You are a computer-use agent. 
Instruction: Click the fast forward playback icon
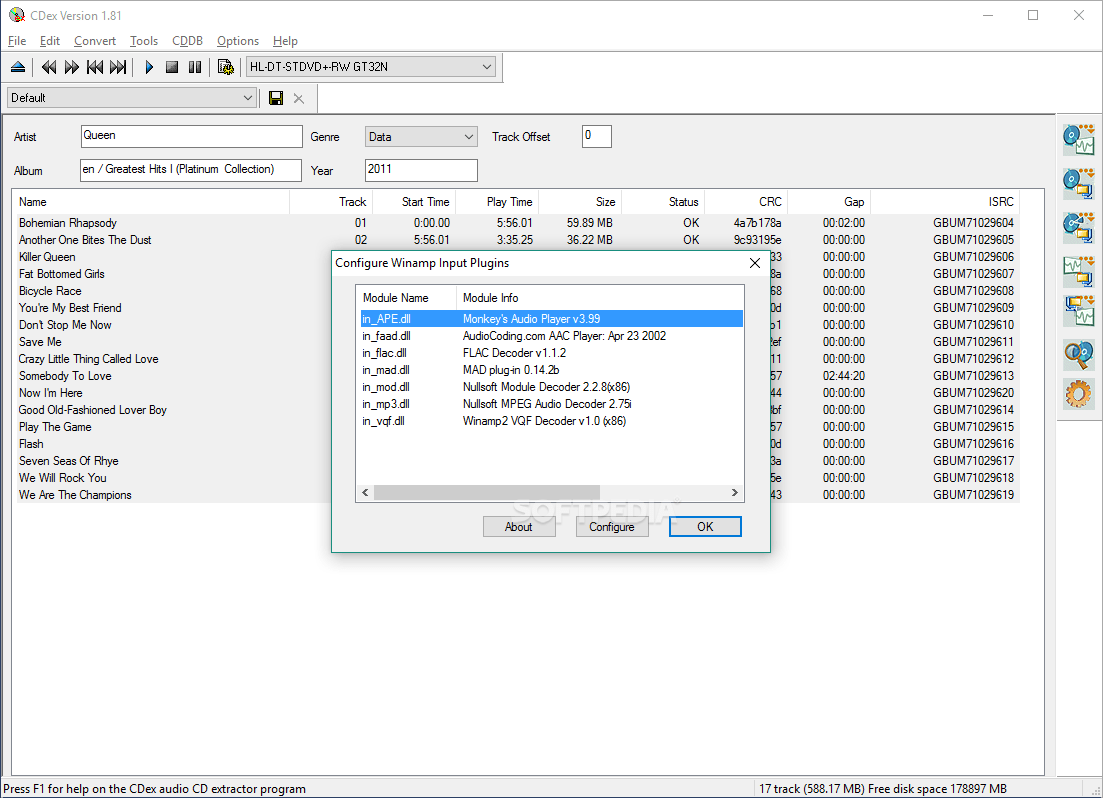[x=72, y=67]
